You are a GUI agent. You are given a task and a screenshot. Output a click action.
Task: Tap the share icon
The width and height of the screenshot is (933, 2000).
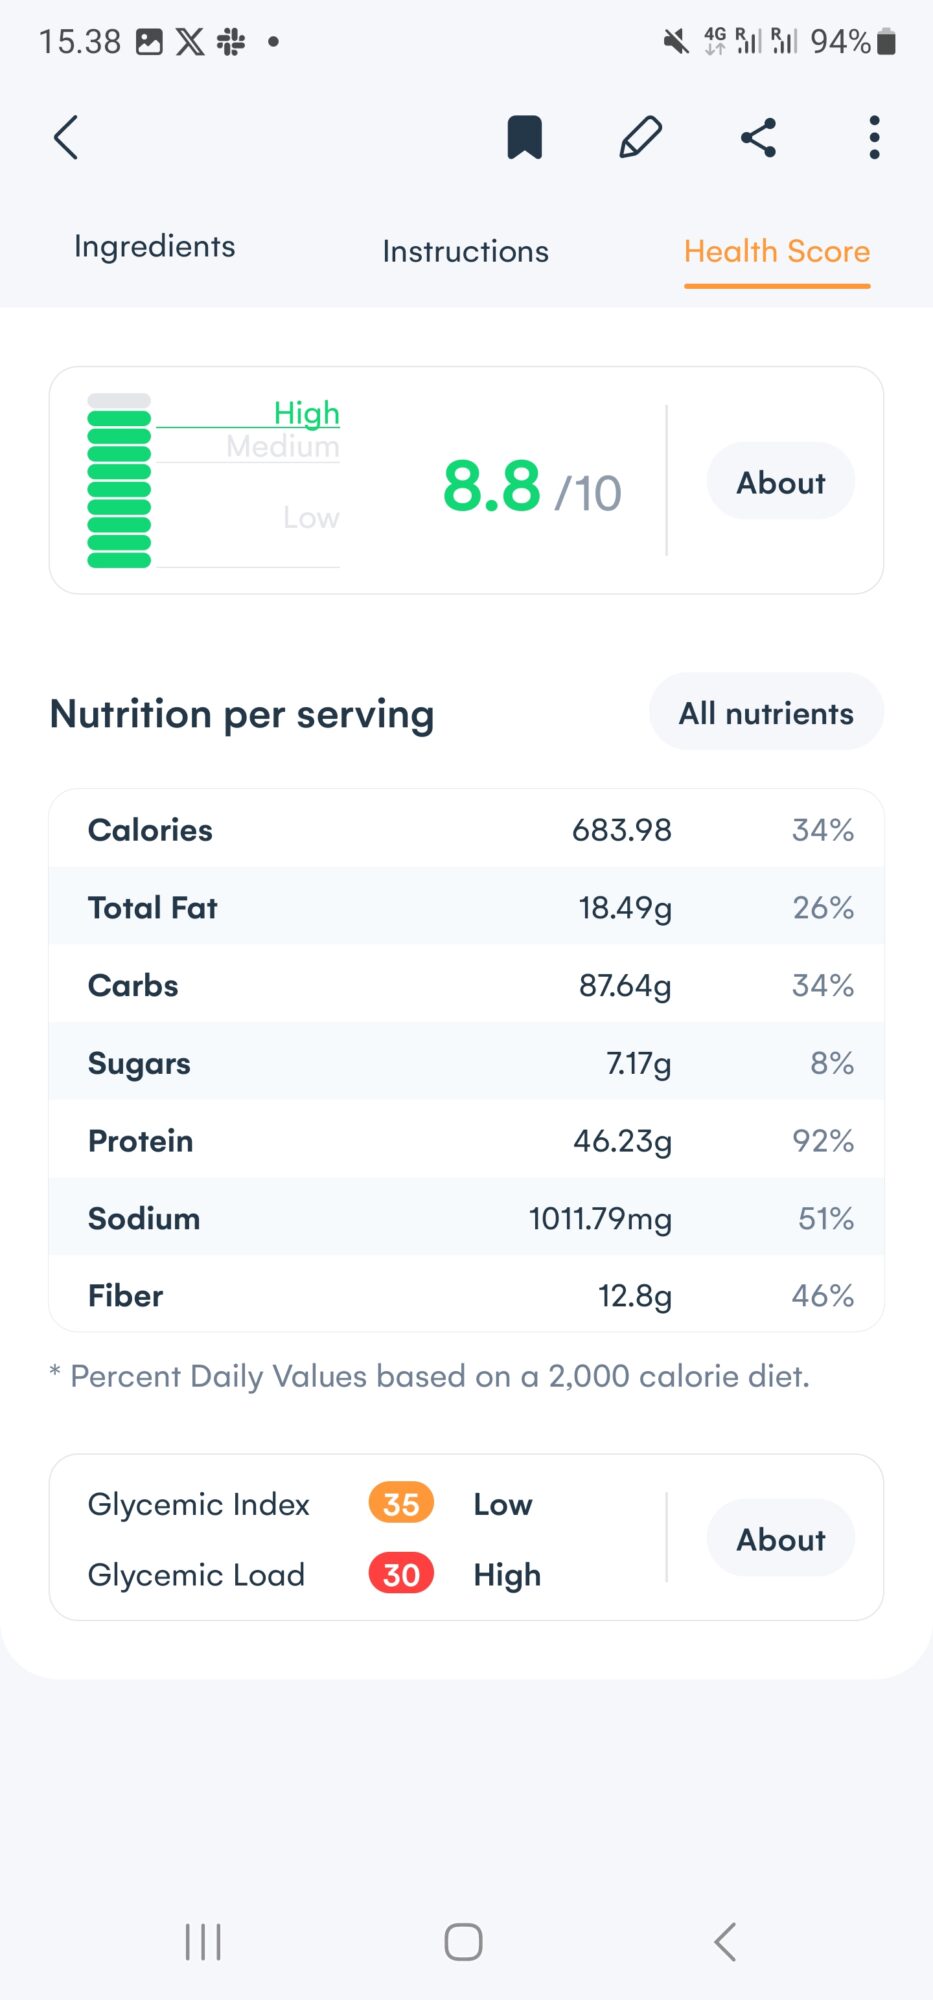[x=758, y=138]
